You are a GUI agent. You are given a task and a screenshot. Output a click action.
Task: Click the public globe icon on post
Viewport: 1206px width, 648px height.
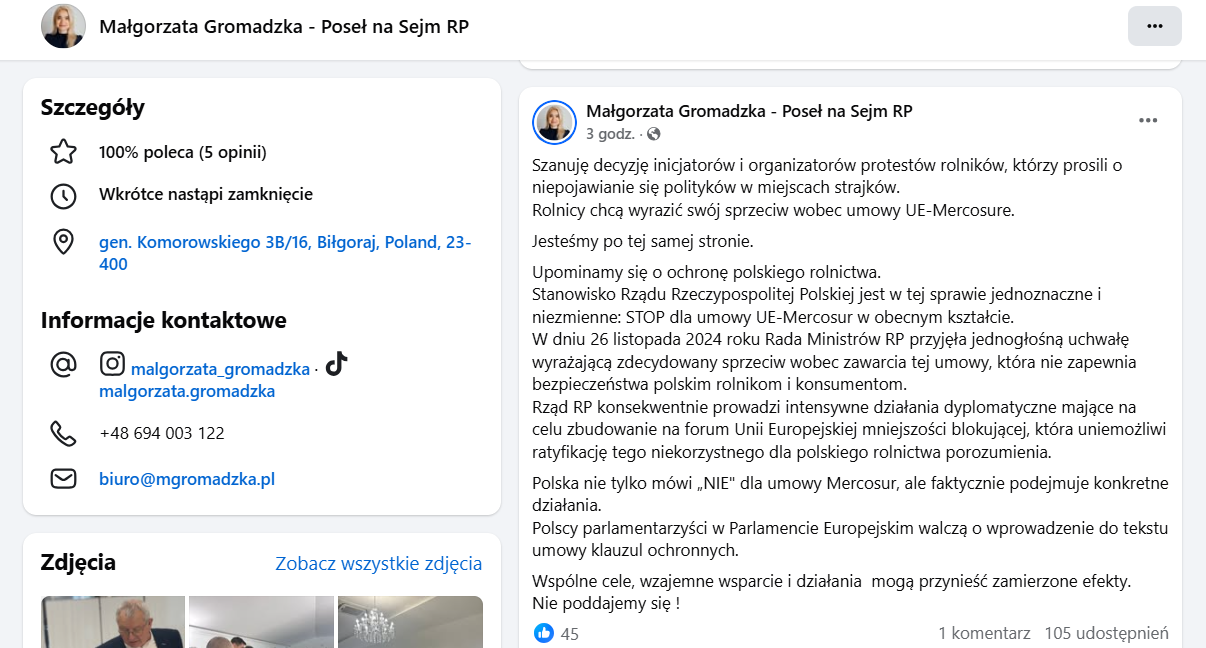654,134
